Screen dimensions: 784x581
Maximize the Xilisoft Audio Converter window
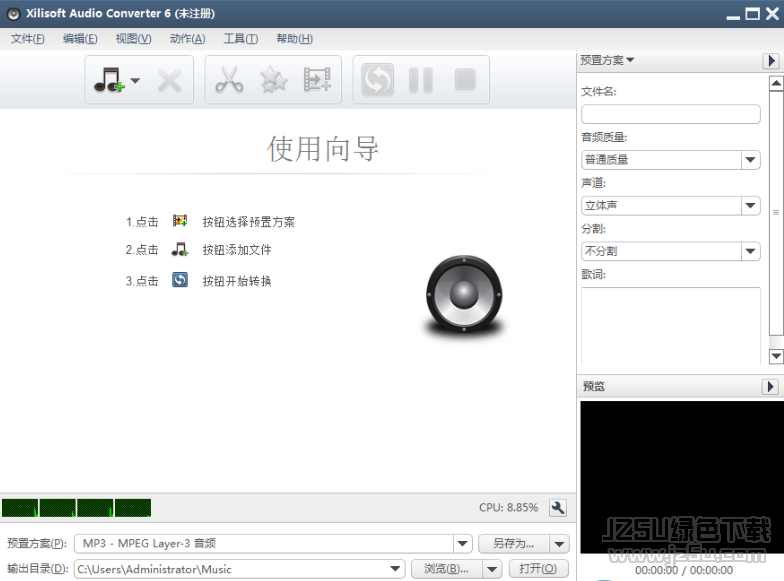(752, 14)
